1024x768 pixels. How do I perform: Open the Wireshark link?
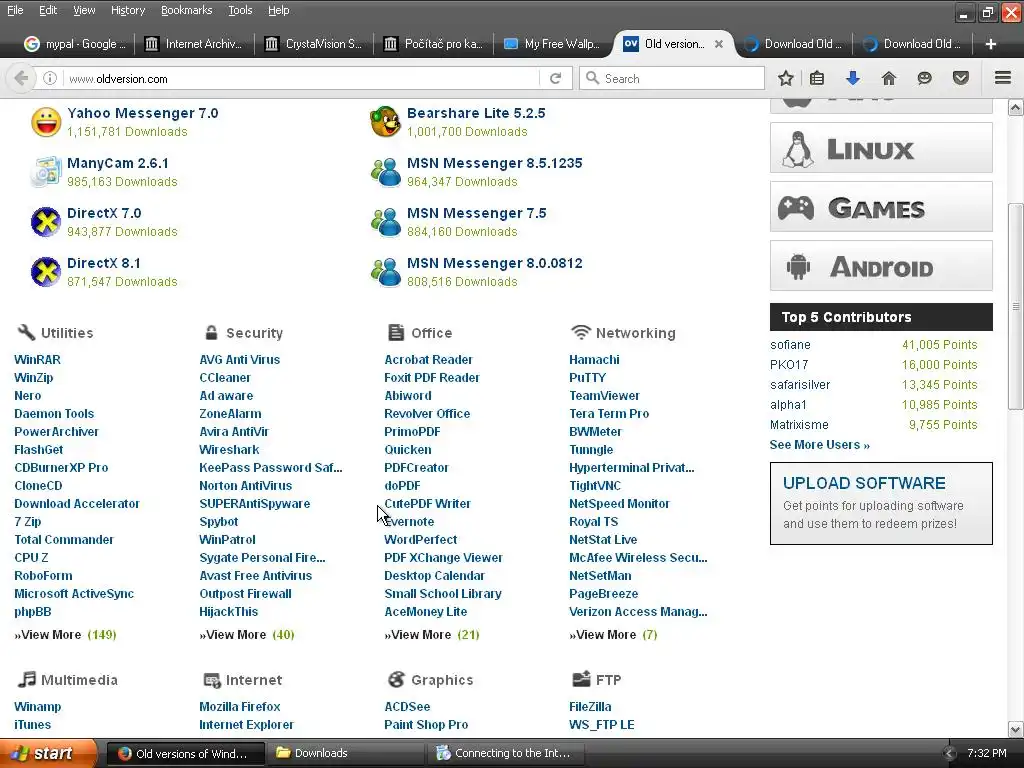pyautogui.click(x=229, y=450)
